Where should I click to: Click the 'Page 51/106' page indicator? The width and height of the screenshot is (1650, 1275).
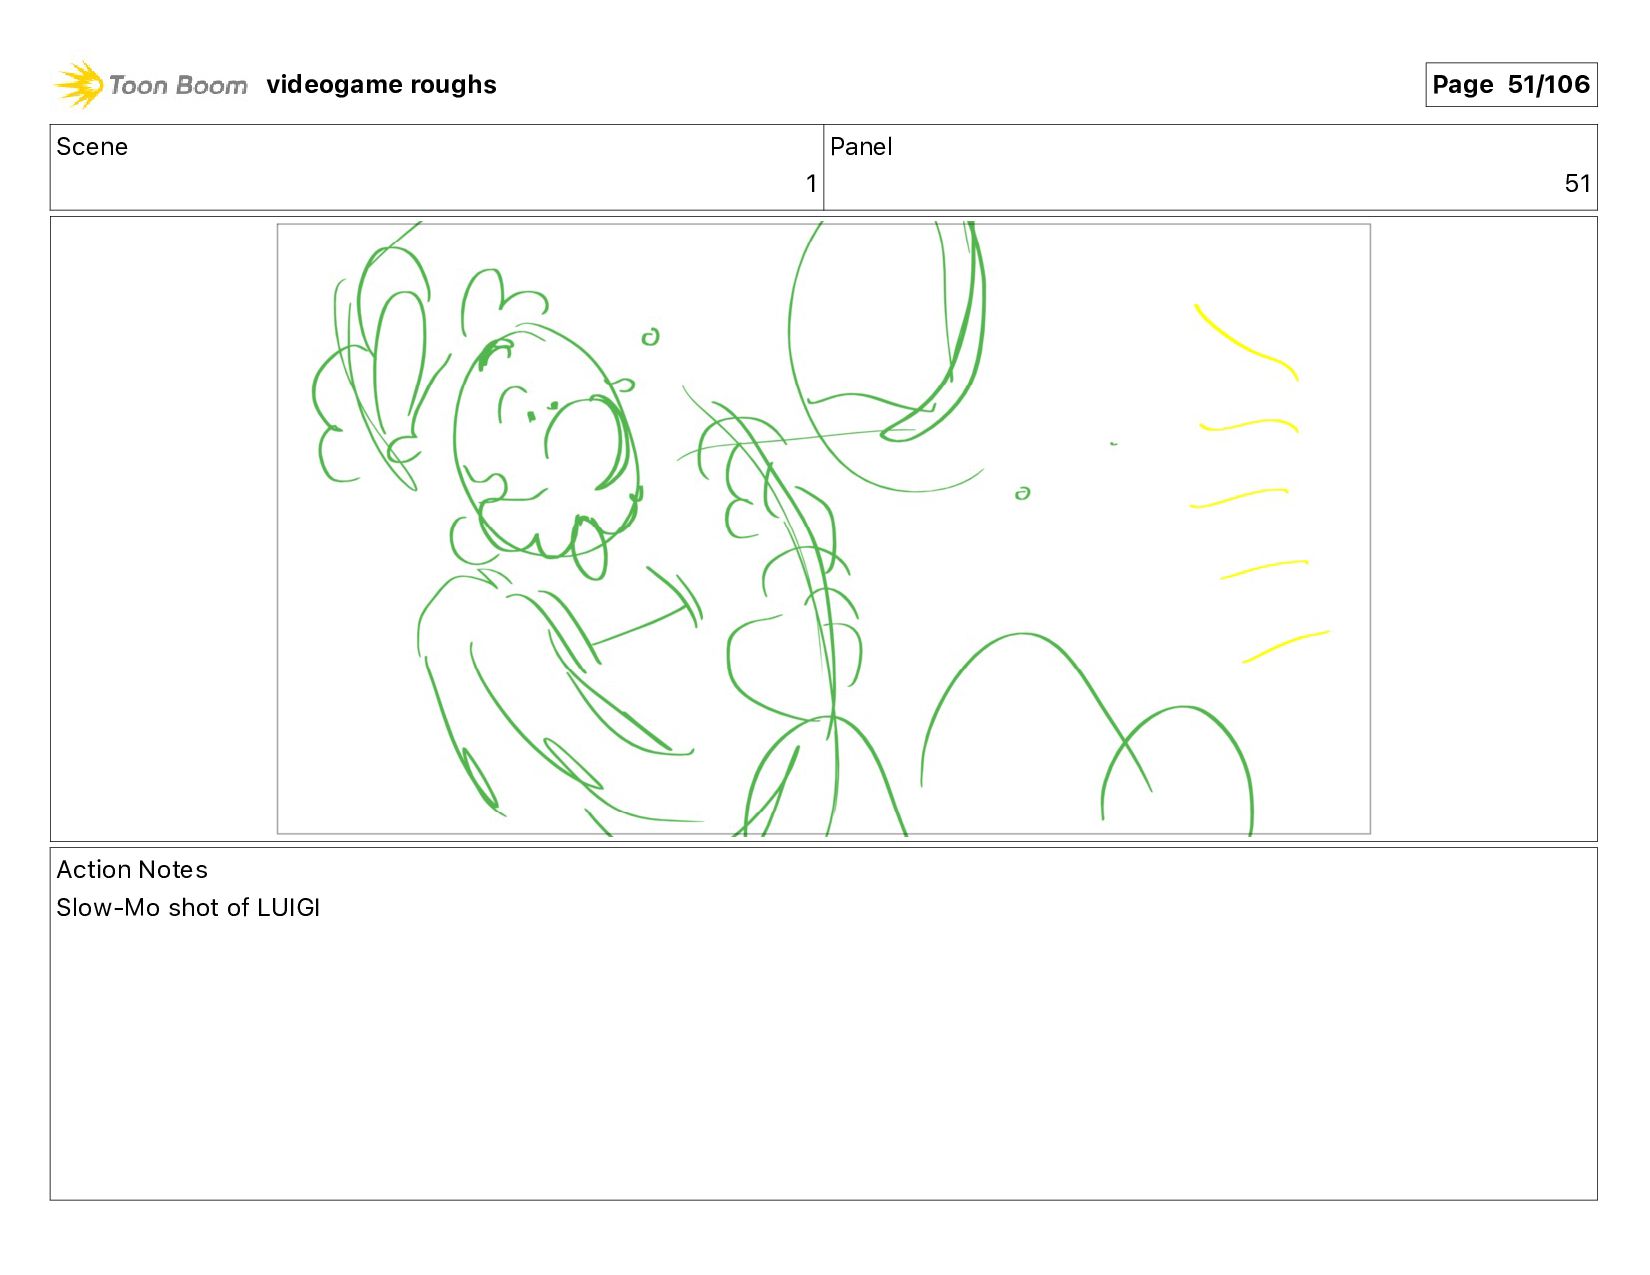tap(1511, 84)
